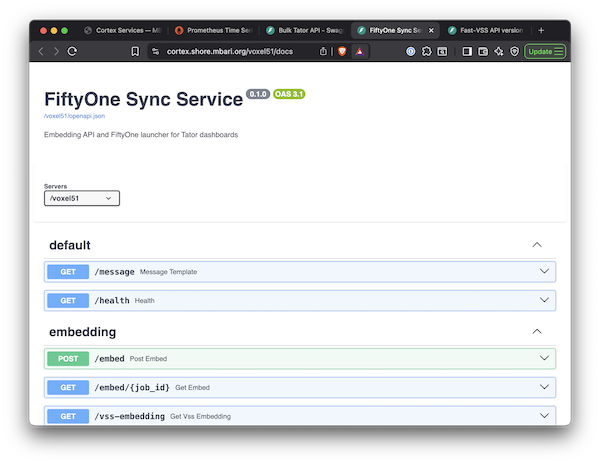This screenshot has width=600, height=464.
Task: Click the /health path text
Action: pos(112,300)
